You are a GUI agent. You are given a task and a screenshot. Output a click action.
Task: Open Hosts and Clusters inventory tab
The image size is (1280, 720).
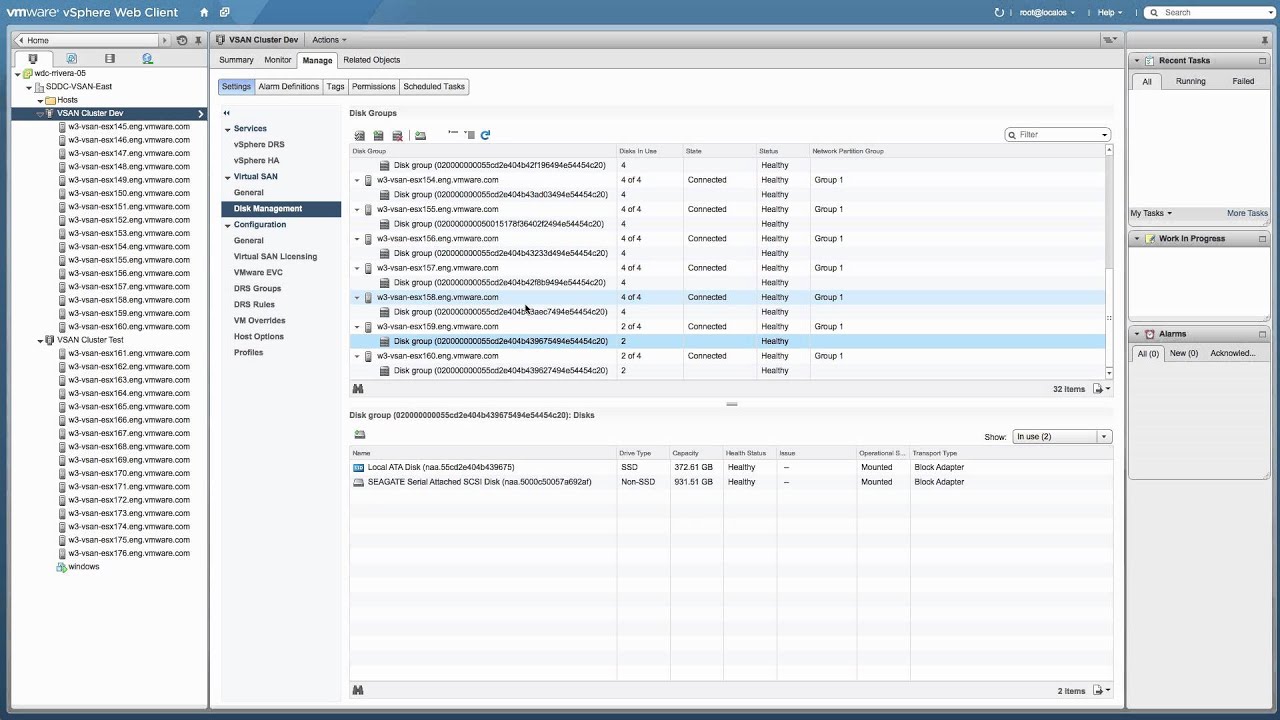(32, 59)
